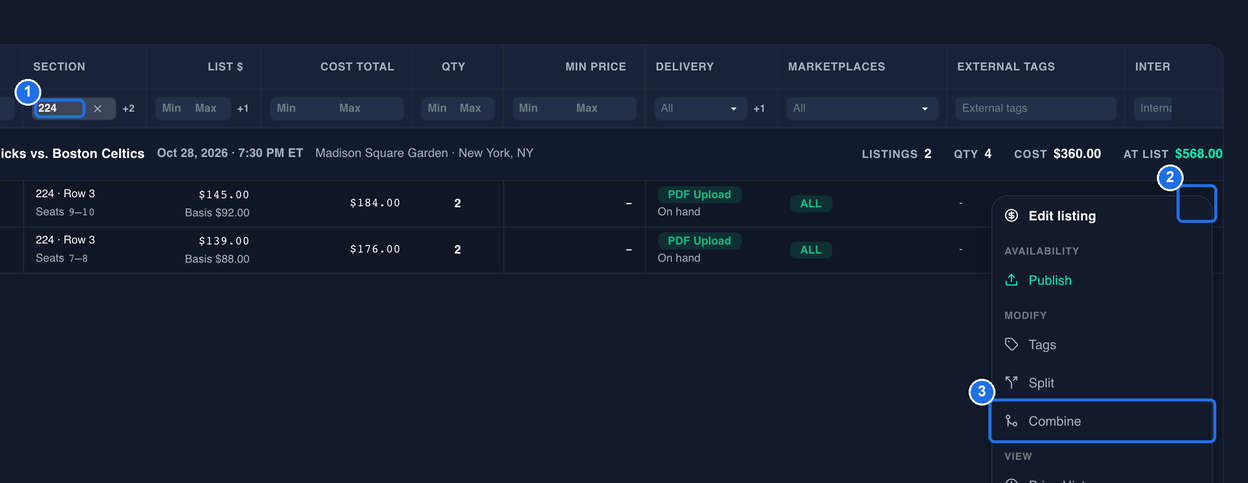1248x483 pixels.
Task: Click the Cost Total column header
Action: pos(357,67)
